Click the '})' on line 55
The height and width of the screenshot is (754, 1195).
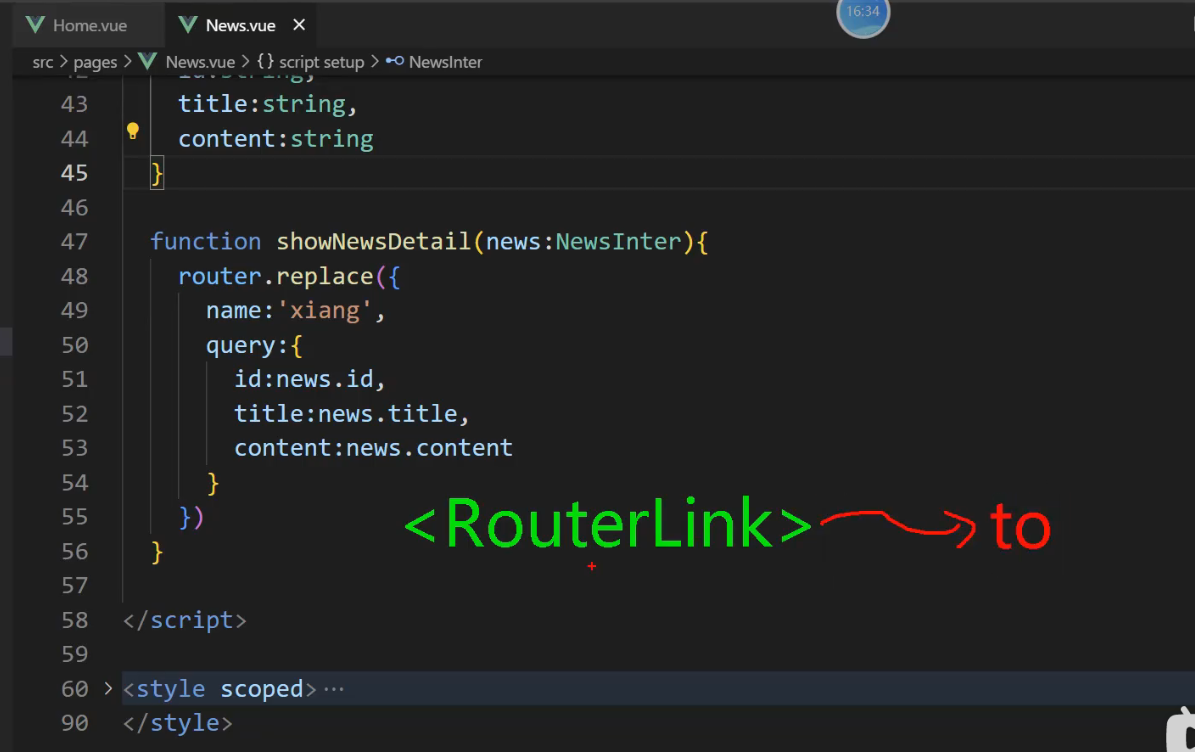(x=191, y=517)
